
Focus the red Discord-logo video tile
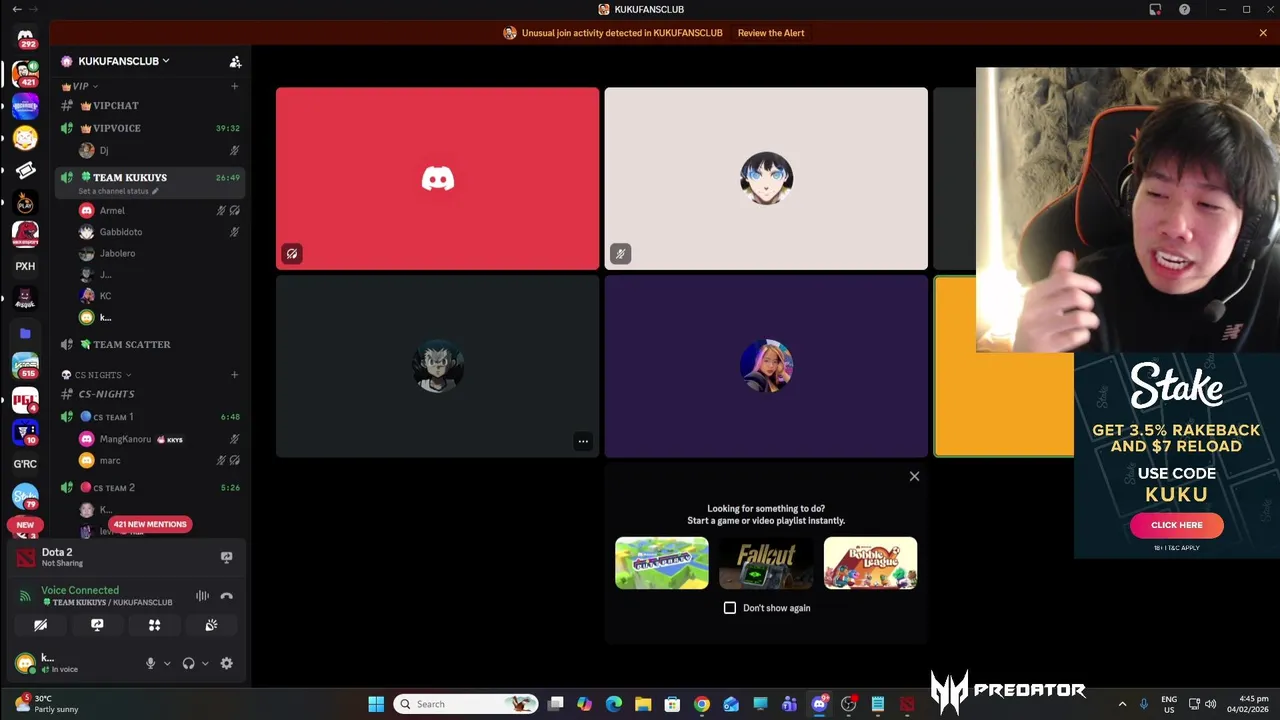438,178
